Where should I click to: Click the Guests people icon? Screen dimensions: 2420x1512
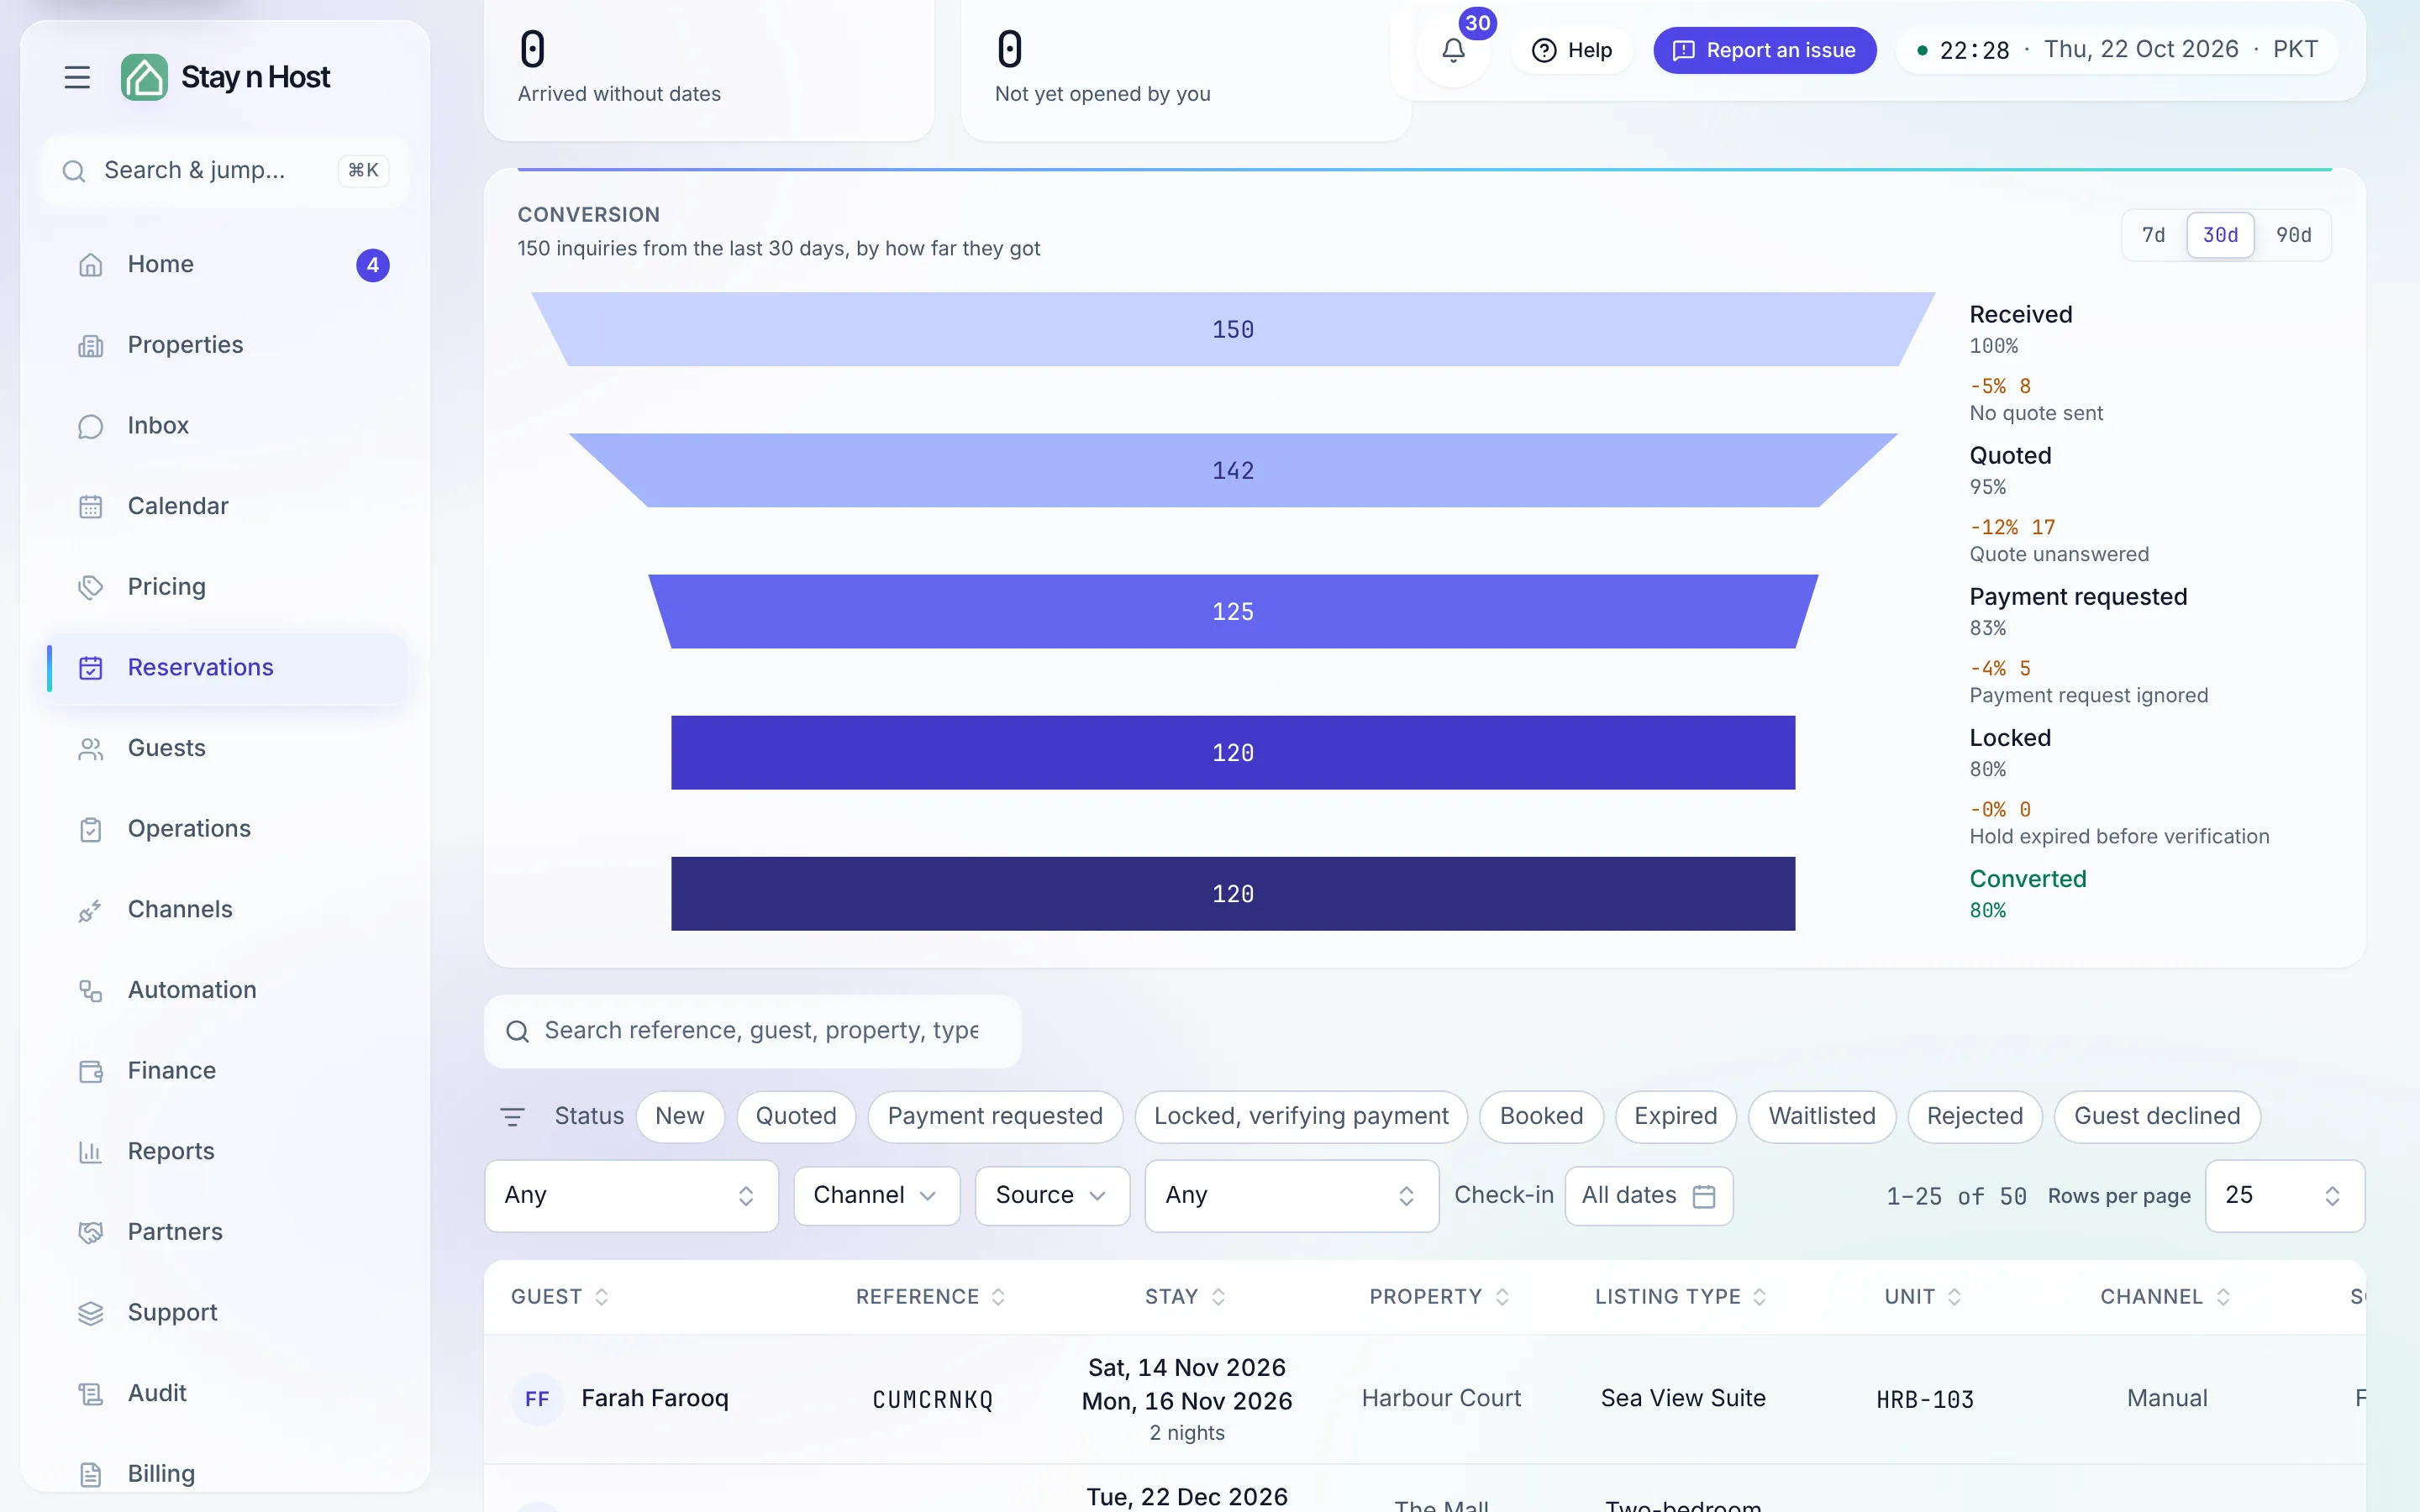[91, 749]
